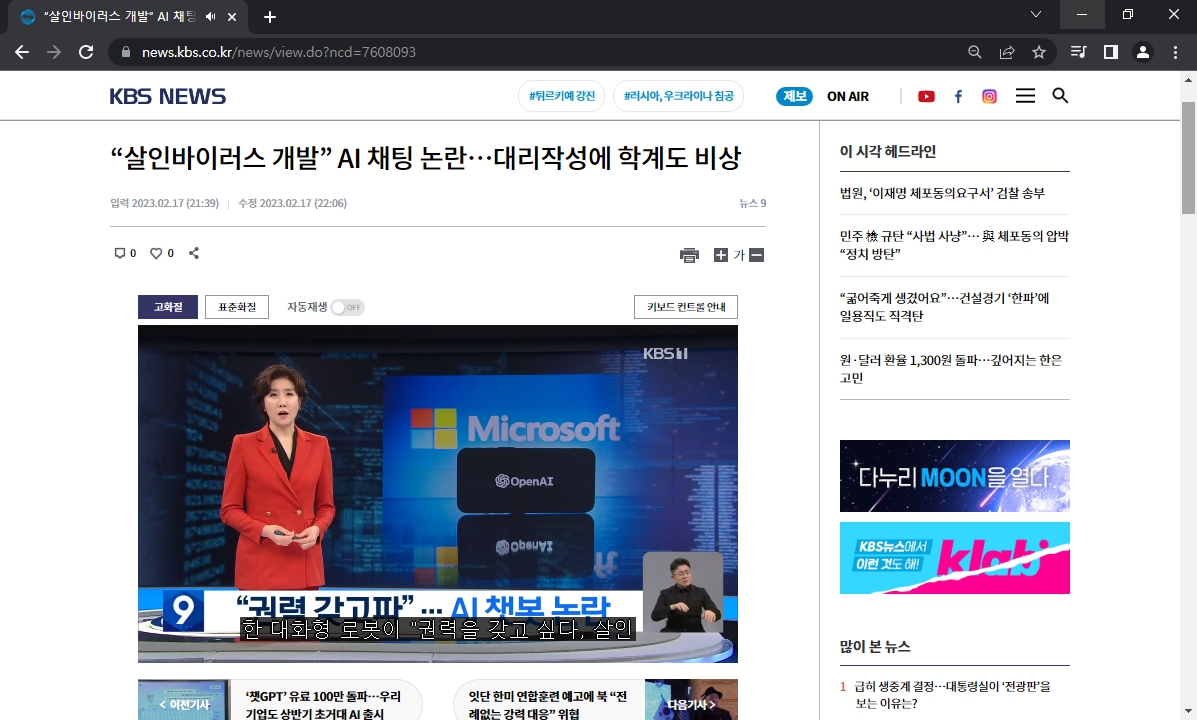Click the browser forward arrow
1197x720 pixels.
pyautogui.click(x=54, y=52)
